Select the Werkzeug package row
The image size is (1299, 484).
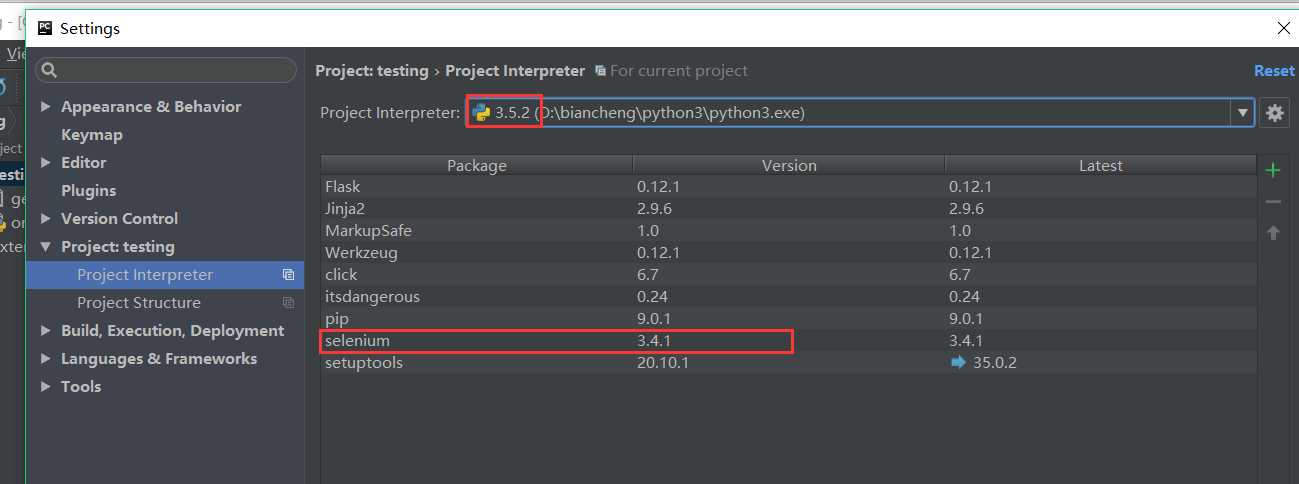pos(788,253)
